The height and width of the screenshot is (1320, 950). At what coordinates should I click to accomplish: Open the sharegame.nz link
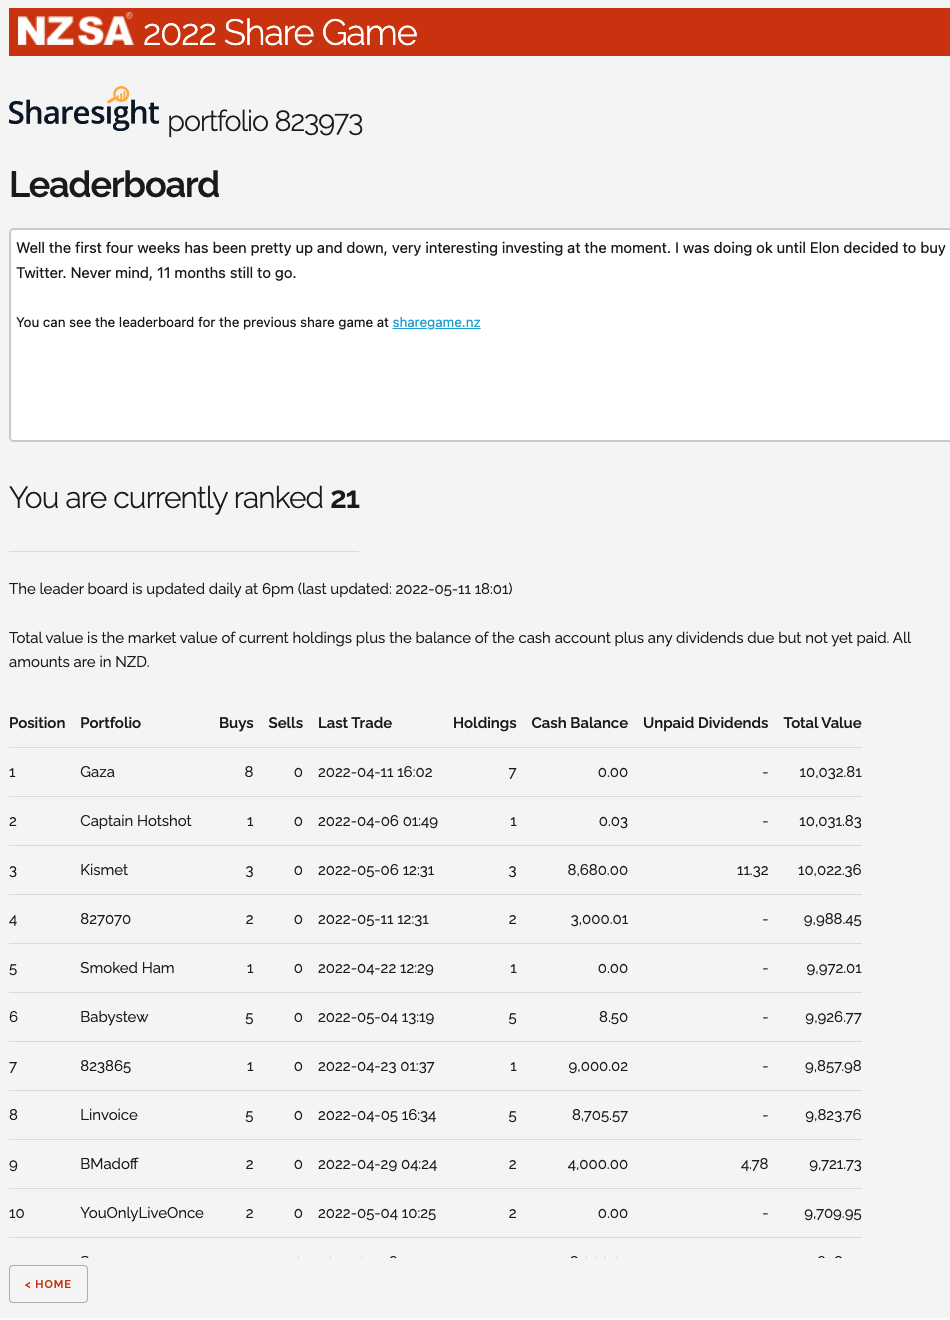[436, 322]
